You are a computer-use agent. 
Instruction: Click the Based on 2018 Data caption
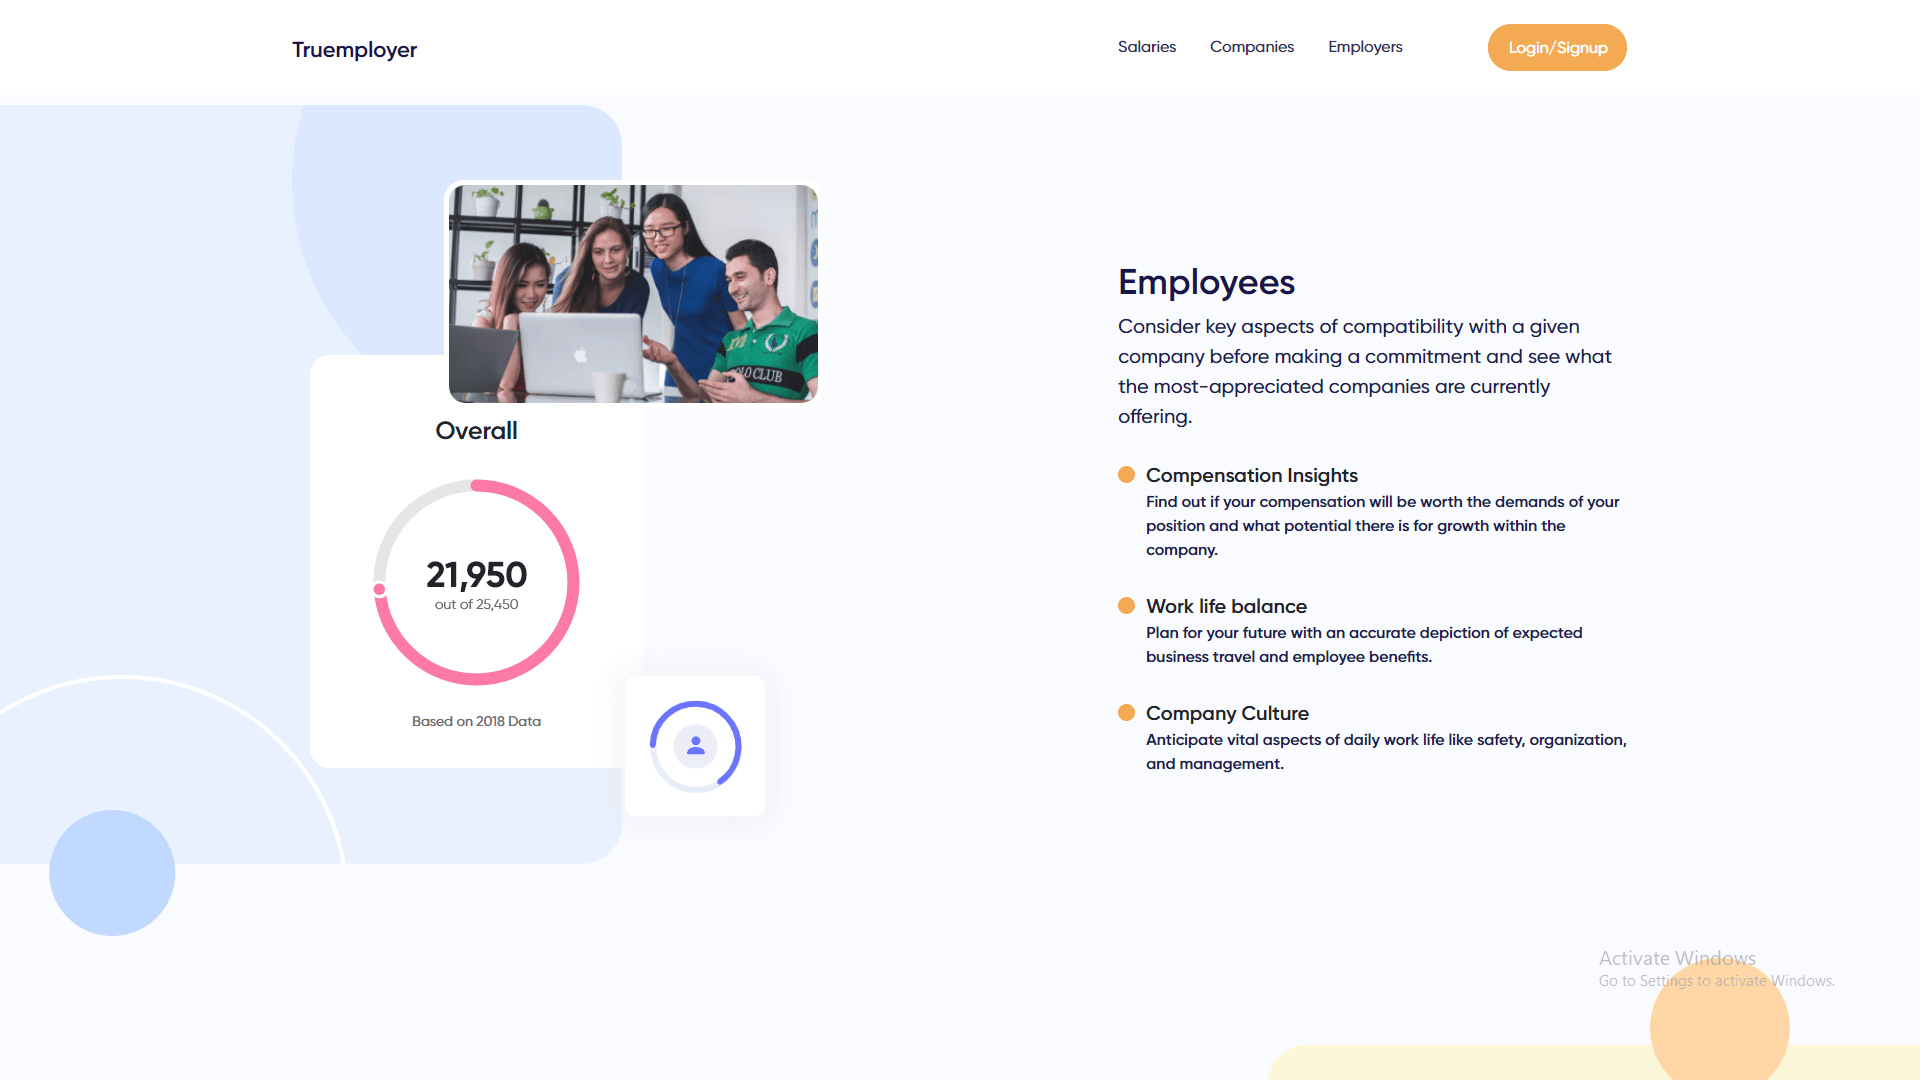pyautogui.click(x=476, y=721)
